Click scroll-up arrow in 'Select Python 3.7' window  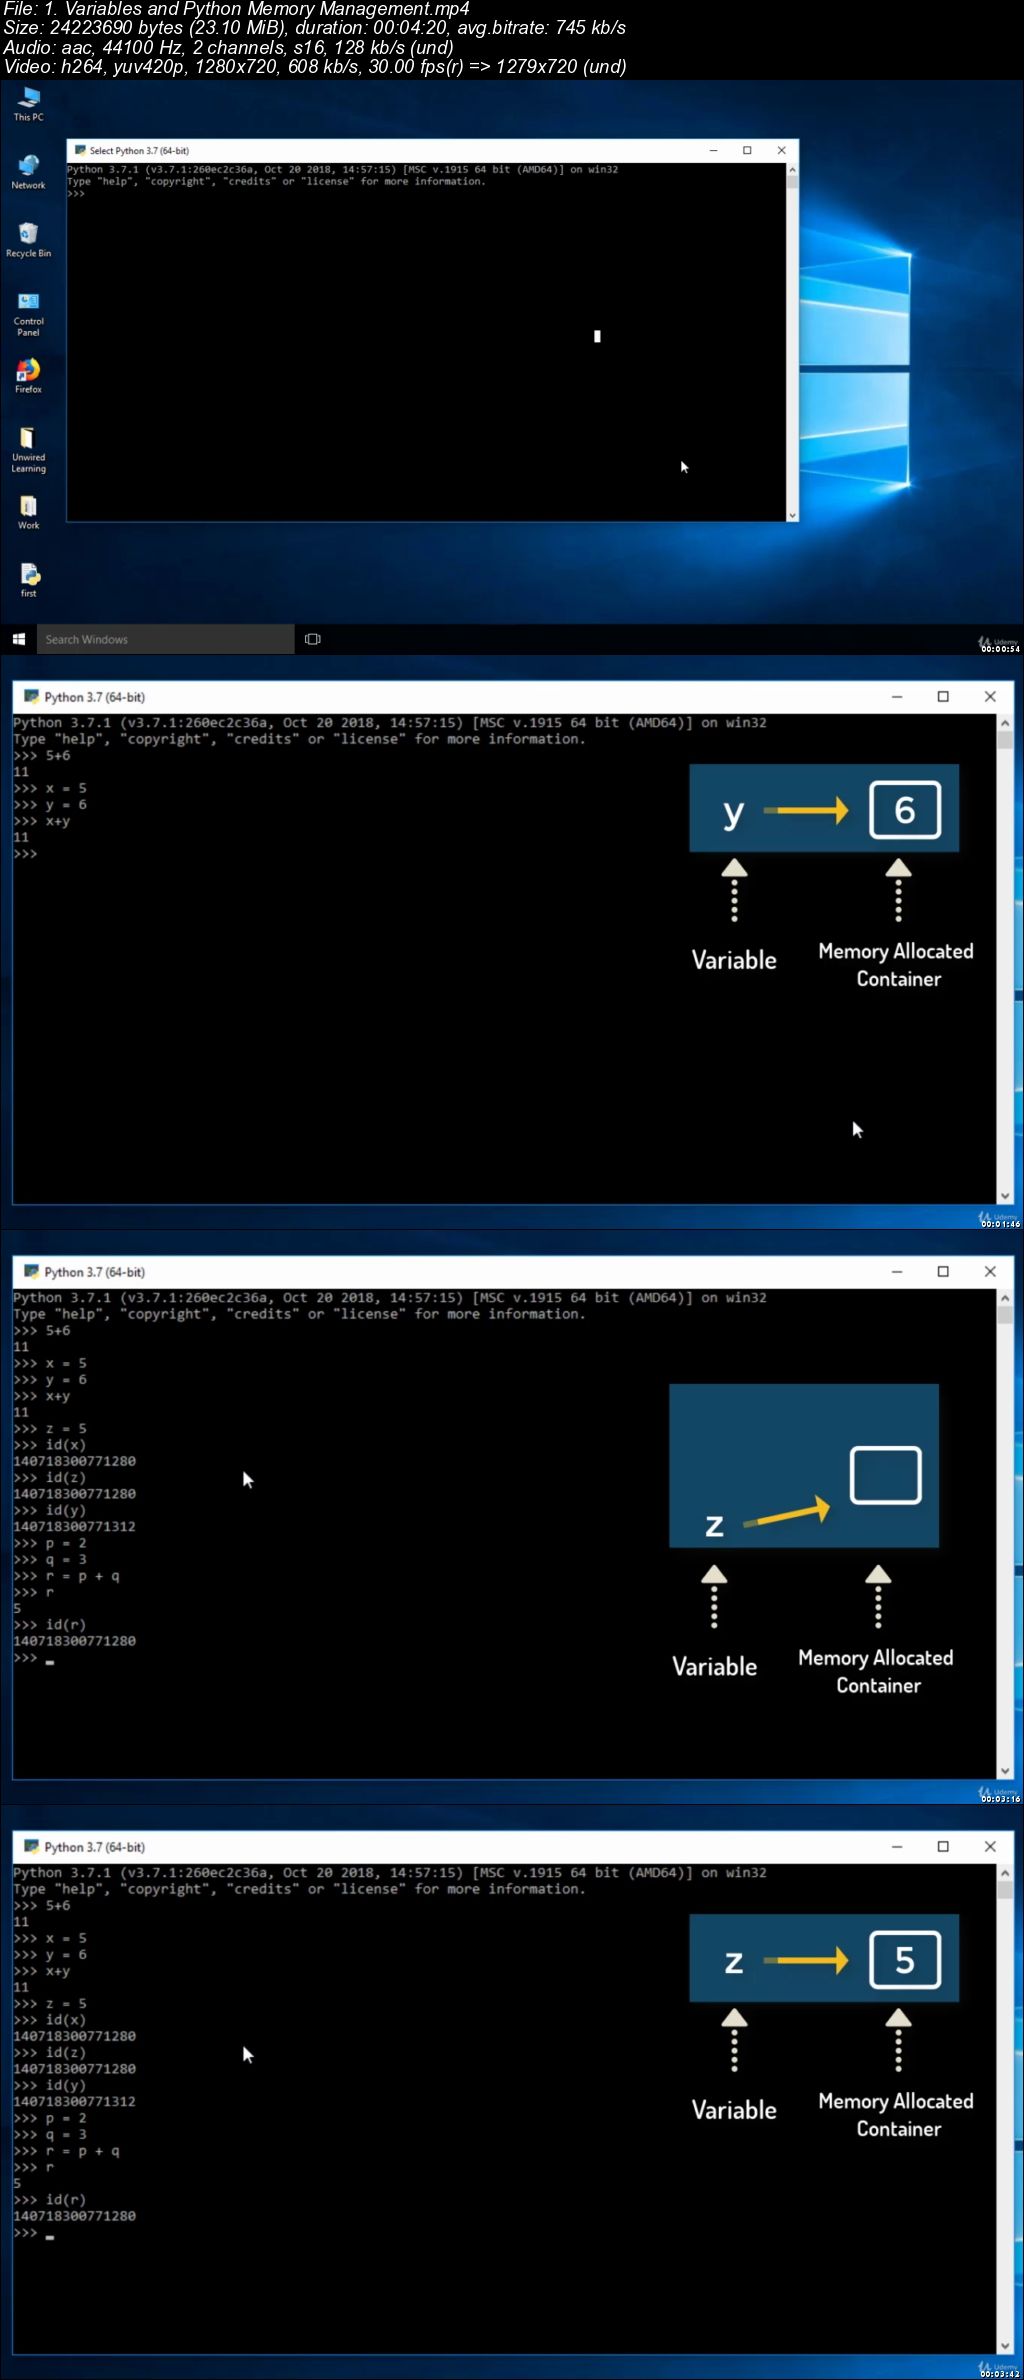click(792, 170)
